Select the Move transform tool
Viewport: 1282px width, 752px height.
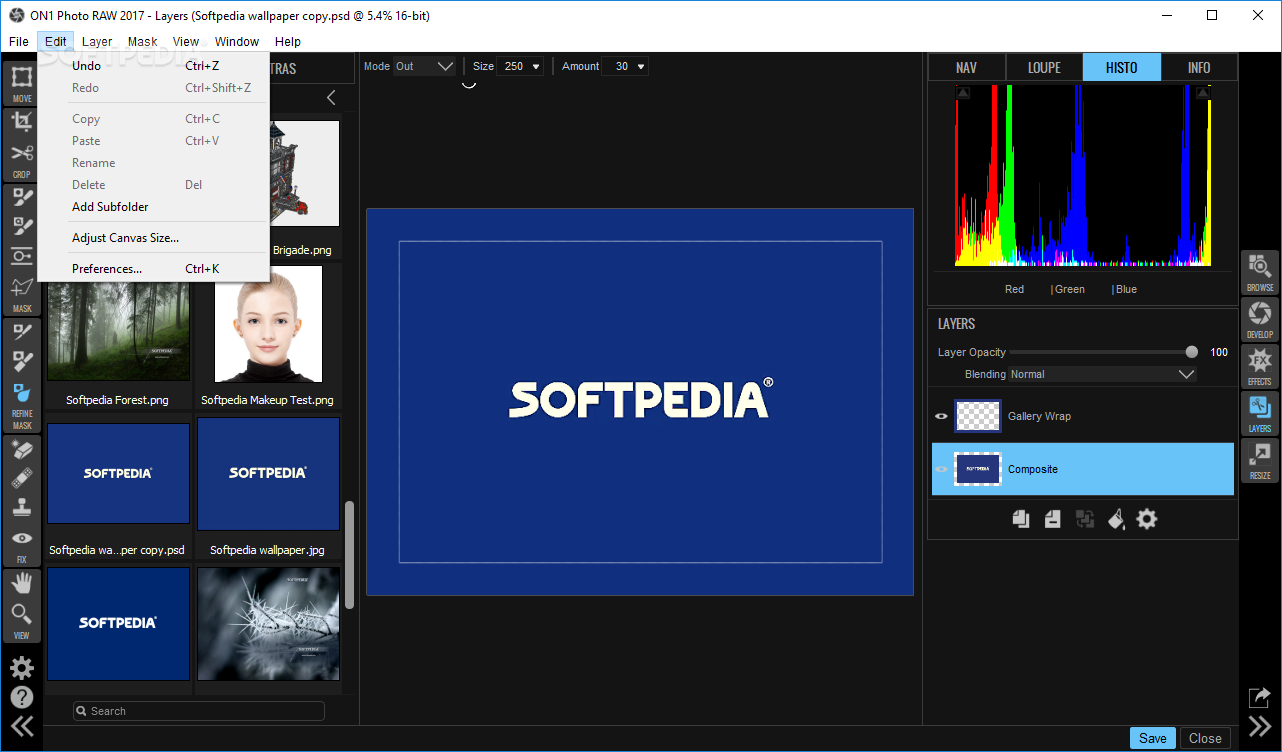pyautogui.click(x=22, y=80)
